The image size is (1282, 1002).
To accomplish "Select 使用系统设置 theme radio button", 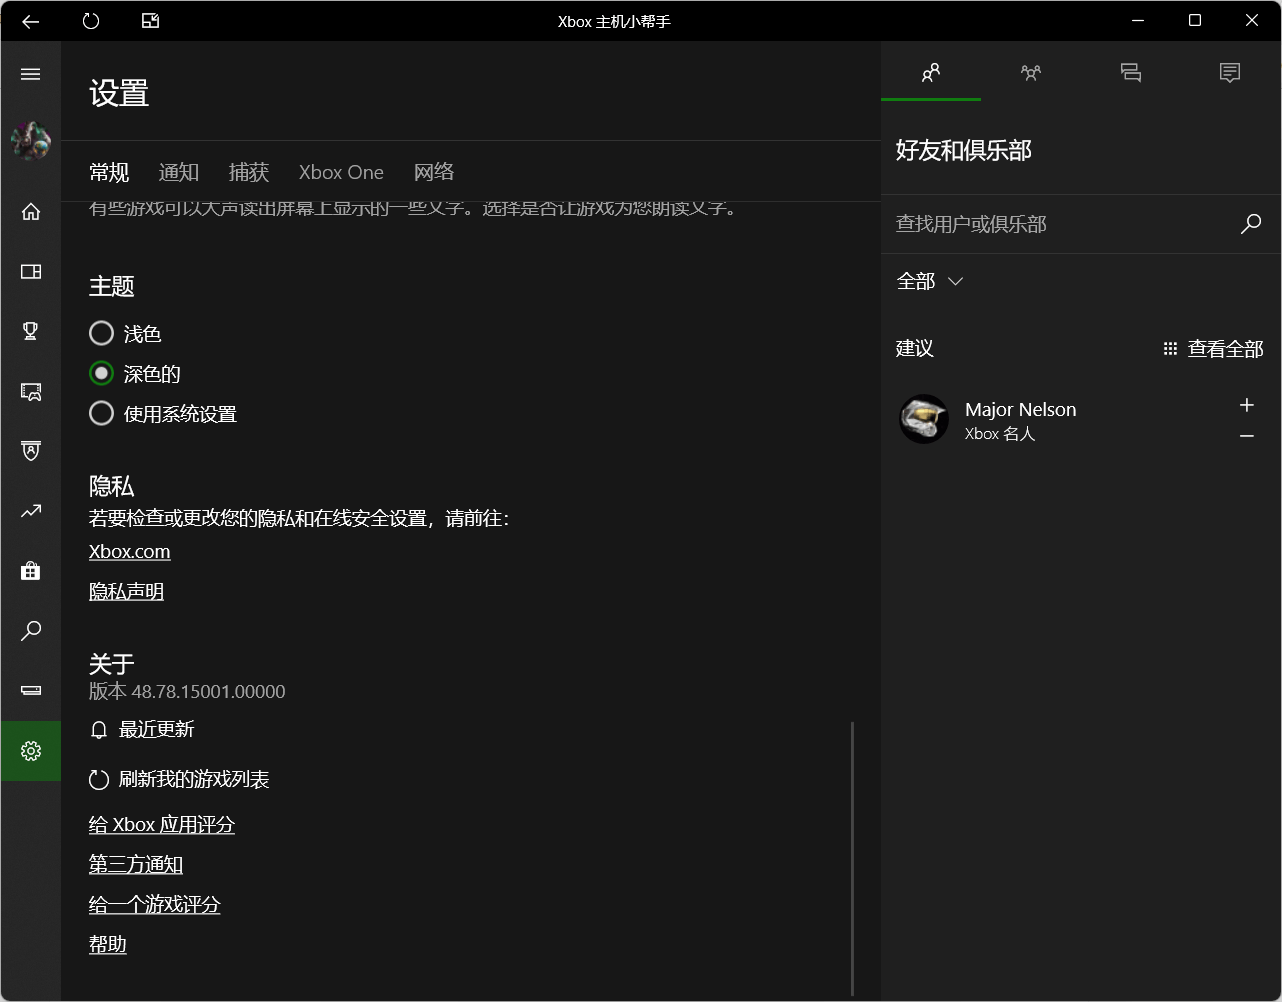I will click(101, 413).
